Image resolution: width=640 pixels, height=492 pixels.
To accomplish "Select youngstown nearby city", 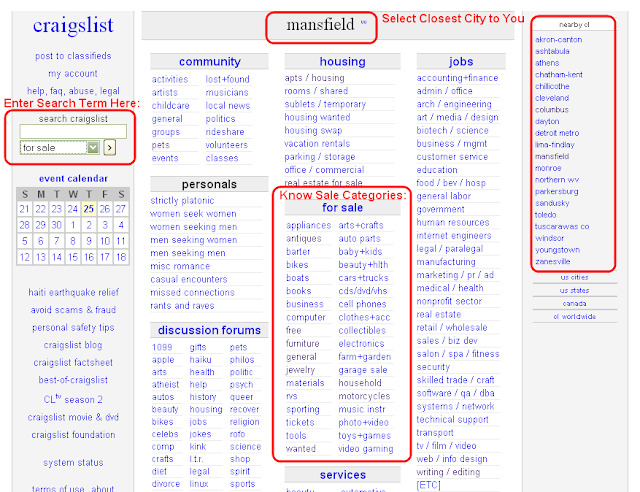I will (557, 250).
